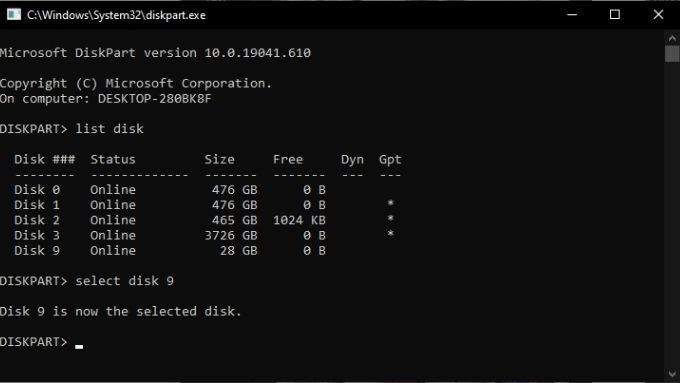Click the scrollbar up arrow

(x=672, y=39)
